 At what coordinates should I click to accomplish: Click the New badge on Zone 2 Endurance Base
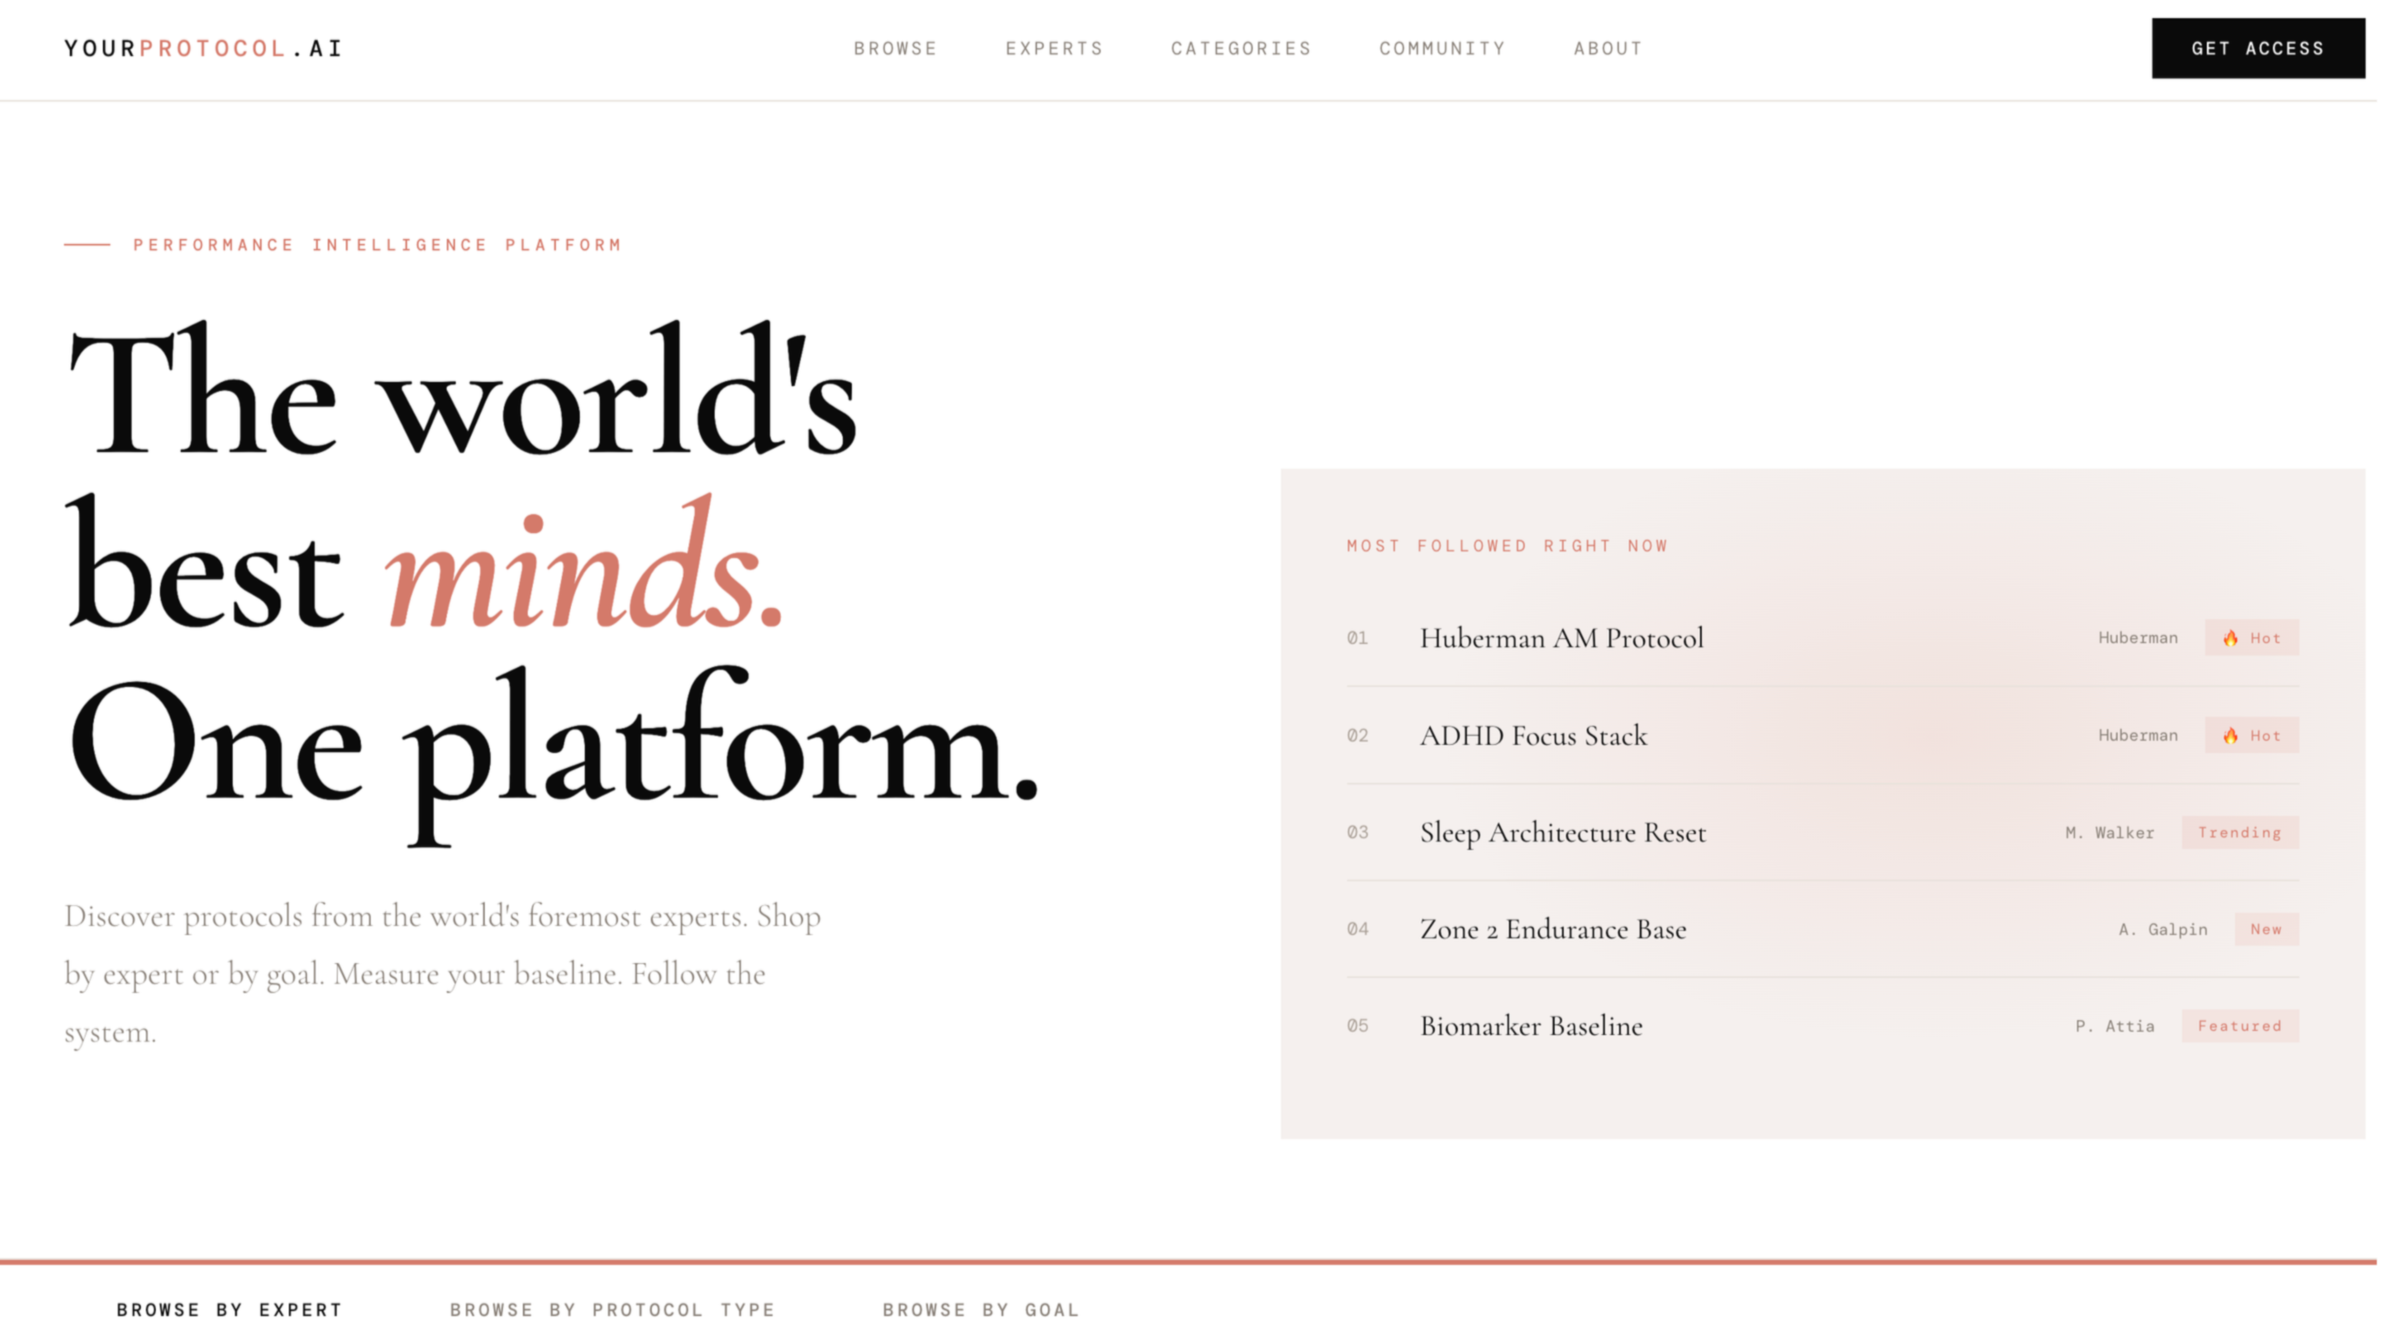tap(2265, 929)
